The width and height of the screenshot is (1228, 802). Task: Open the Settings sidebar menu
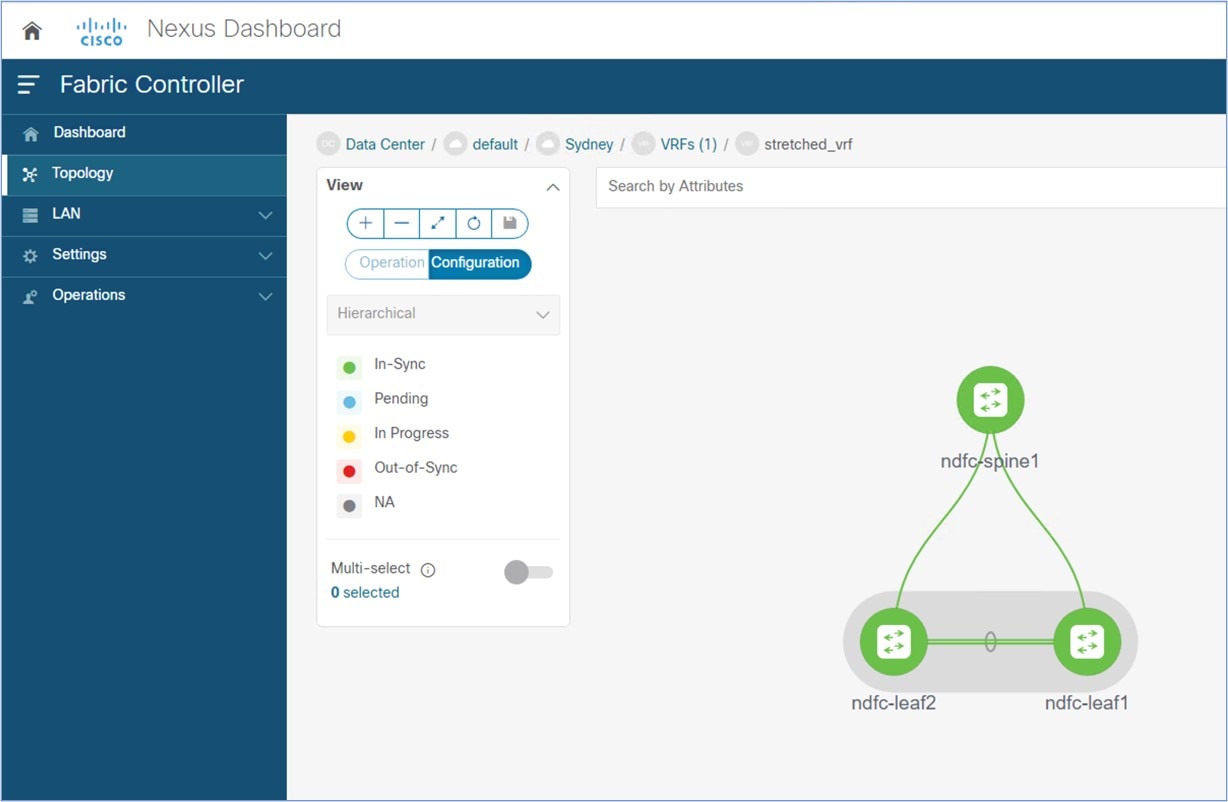click(144, 256)
